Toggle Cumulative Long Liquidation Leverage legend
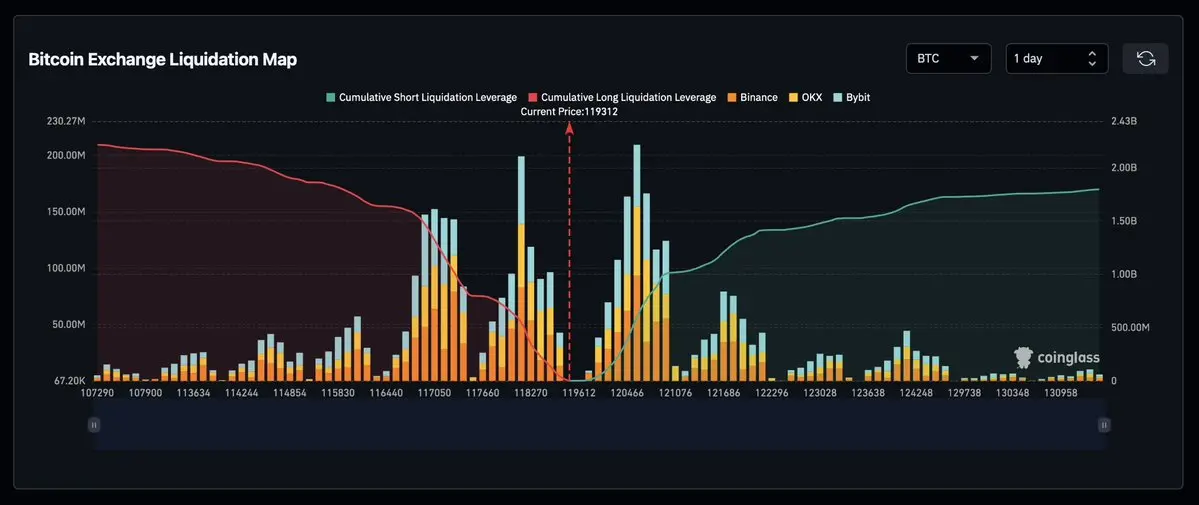 (x=622, y=97)
